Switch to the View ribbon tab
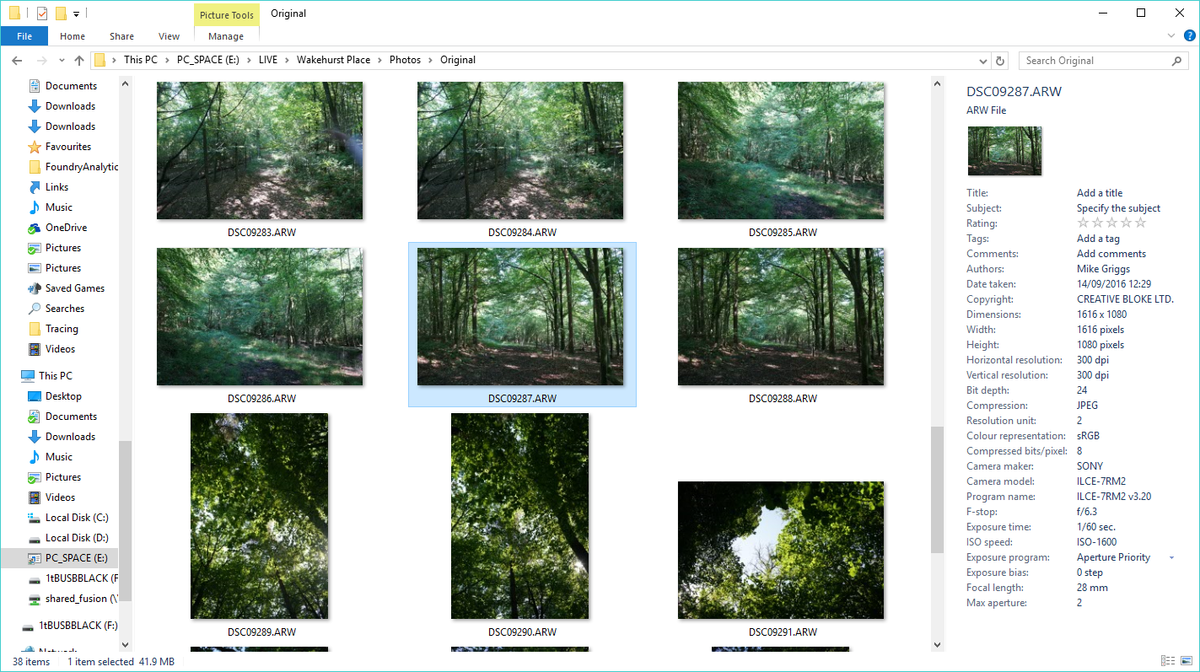 click(168, 36)
